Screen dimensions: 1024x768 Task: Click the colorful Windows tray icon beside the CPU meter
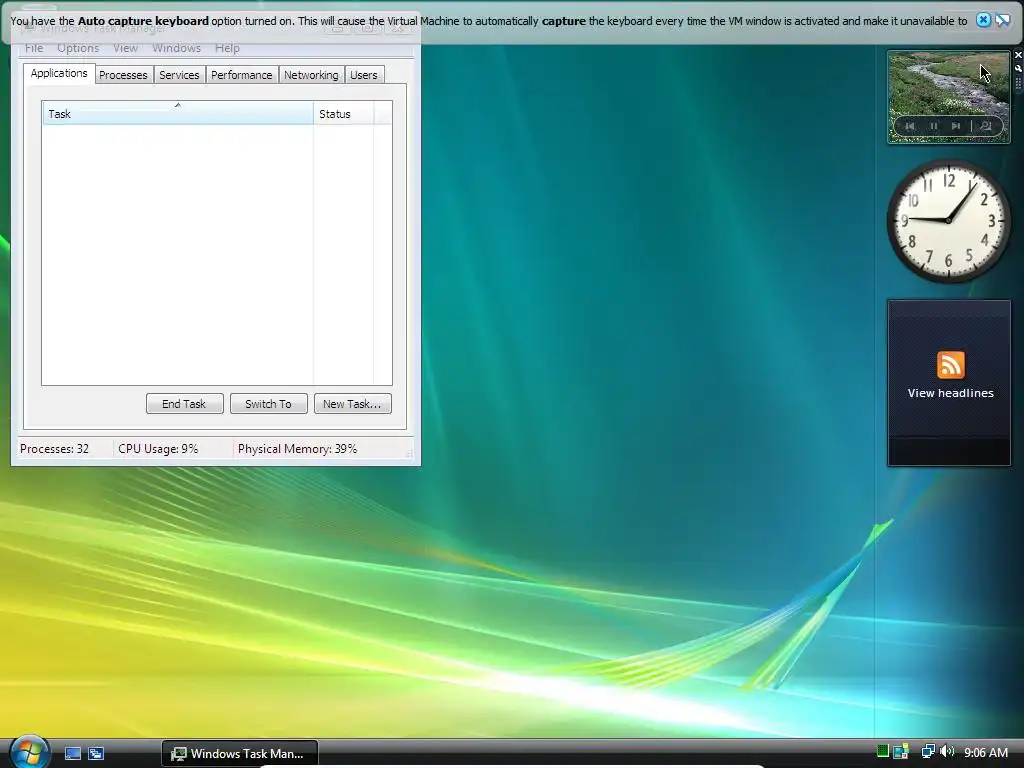pos(901,752)
